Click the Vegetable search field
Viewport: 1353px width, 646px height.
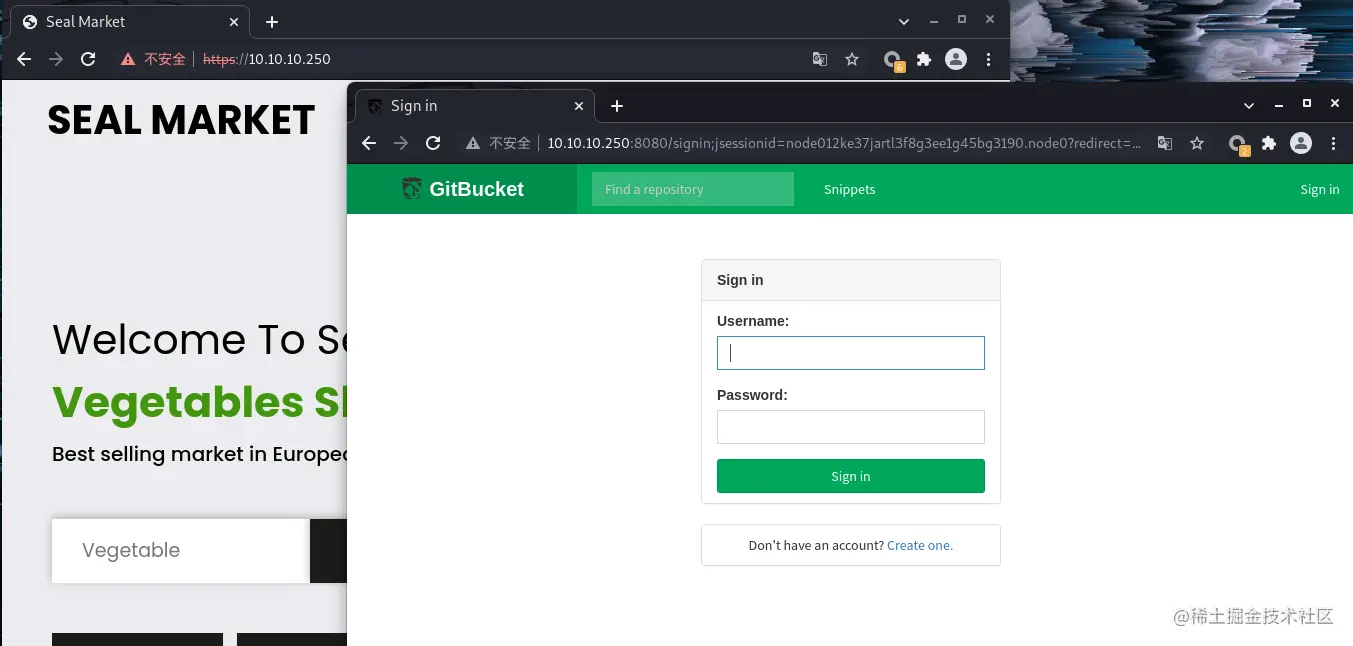pos(180,551)
